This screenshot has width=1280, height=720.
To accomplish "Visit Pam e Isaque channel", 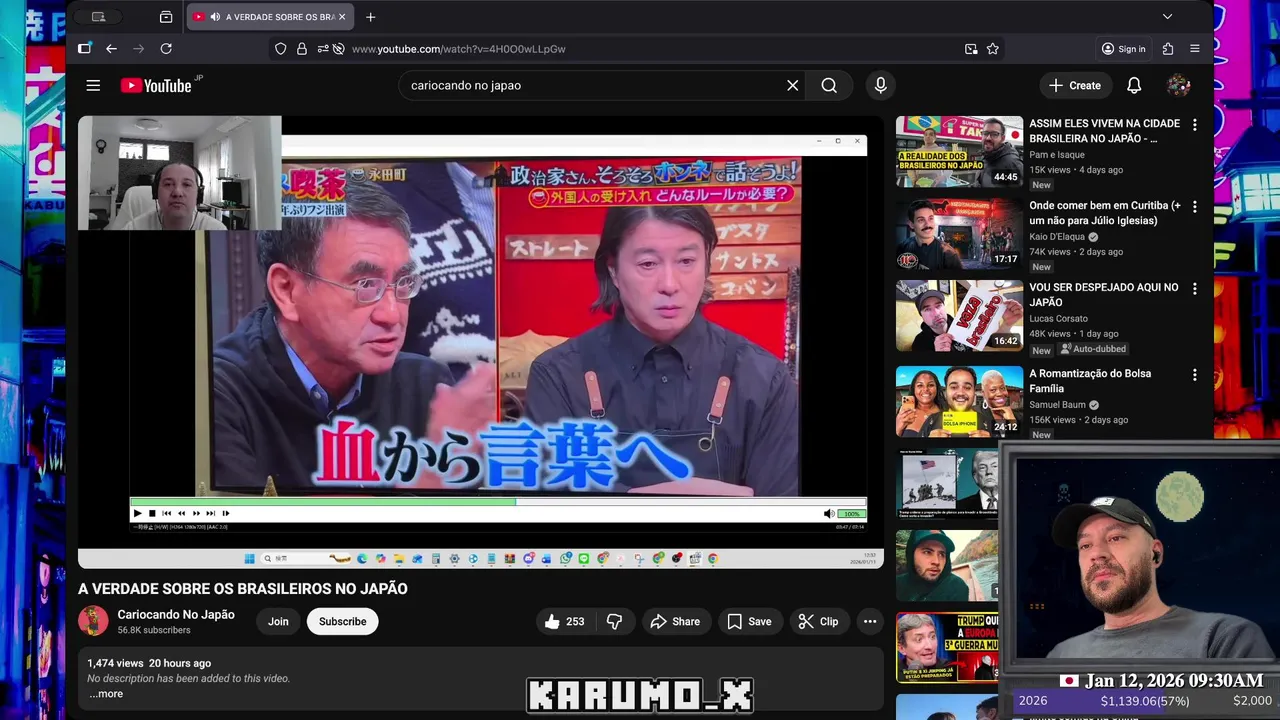I will (1058, 155).
